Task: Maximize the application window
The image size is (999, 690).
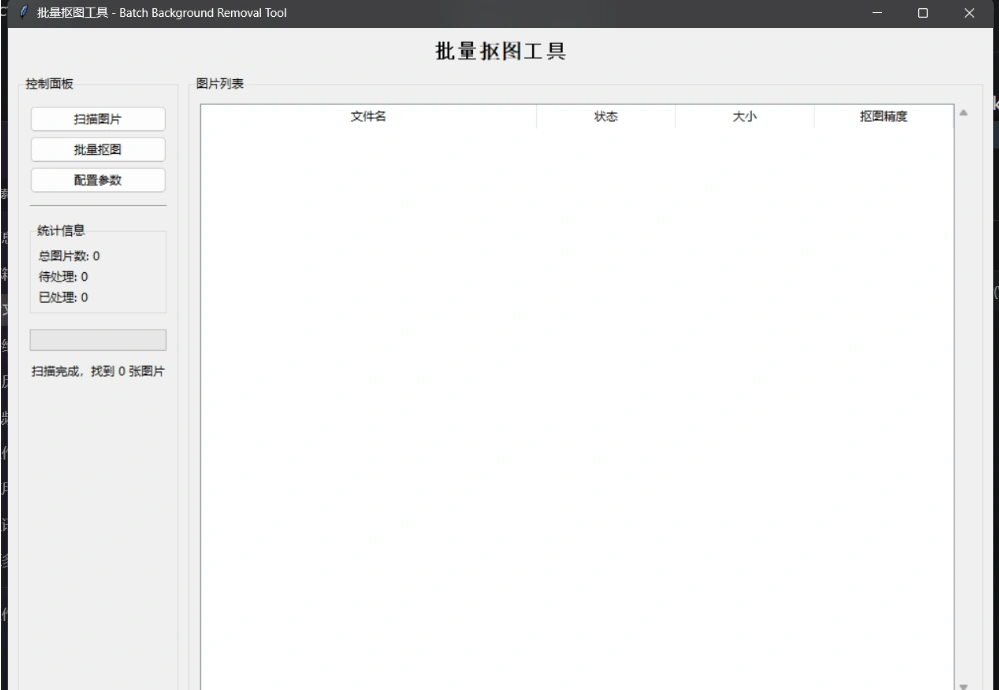Action: pyautogui.click(x=923, y=13)
